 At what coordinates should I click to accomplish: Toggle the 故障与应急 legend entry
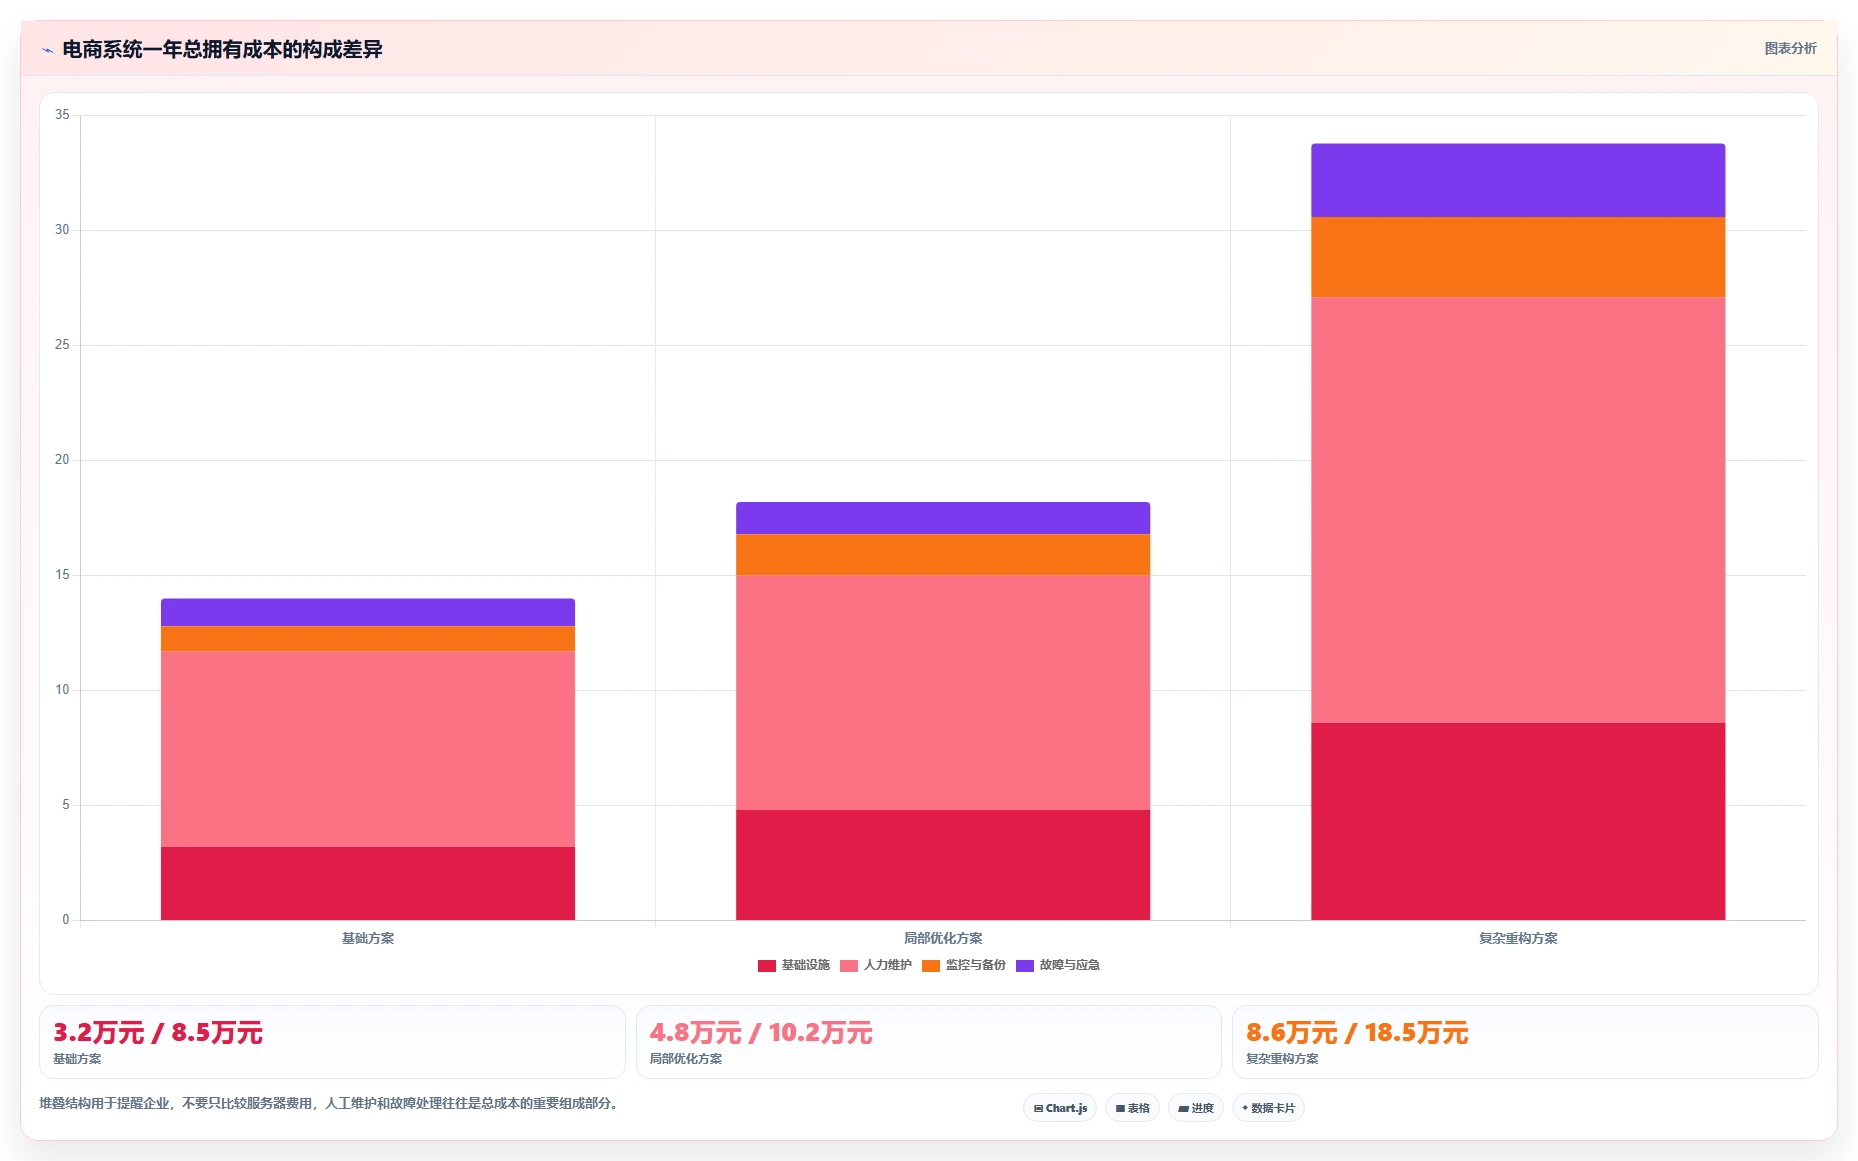[x=1057, y=966]
